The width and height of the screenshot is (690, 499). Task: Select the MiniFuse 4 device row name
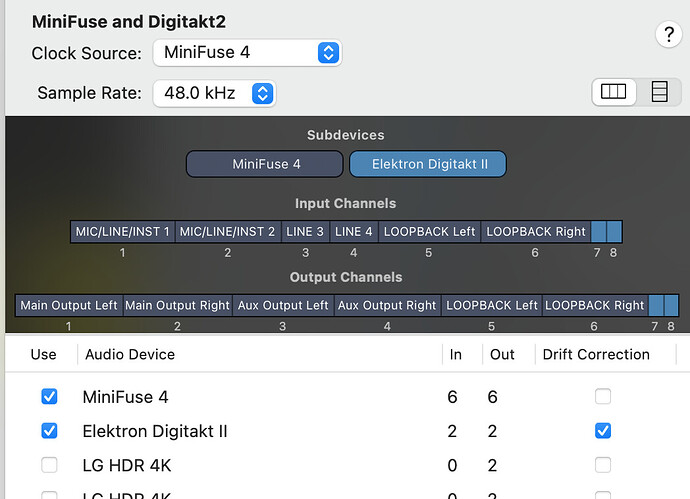tap(125, 397)
